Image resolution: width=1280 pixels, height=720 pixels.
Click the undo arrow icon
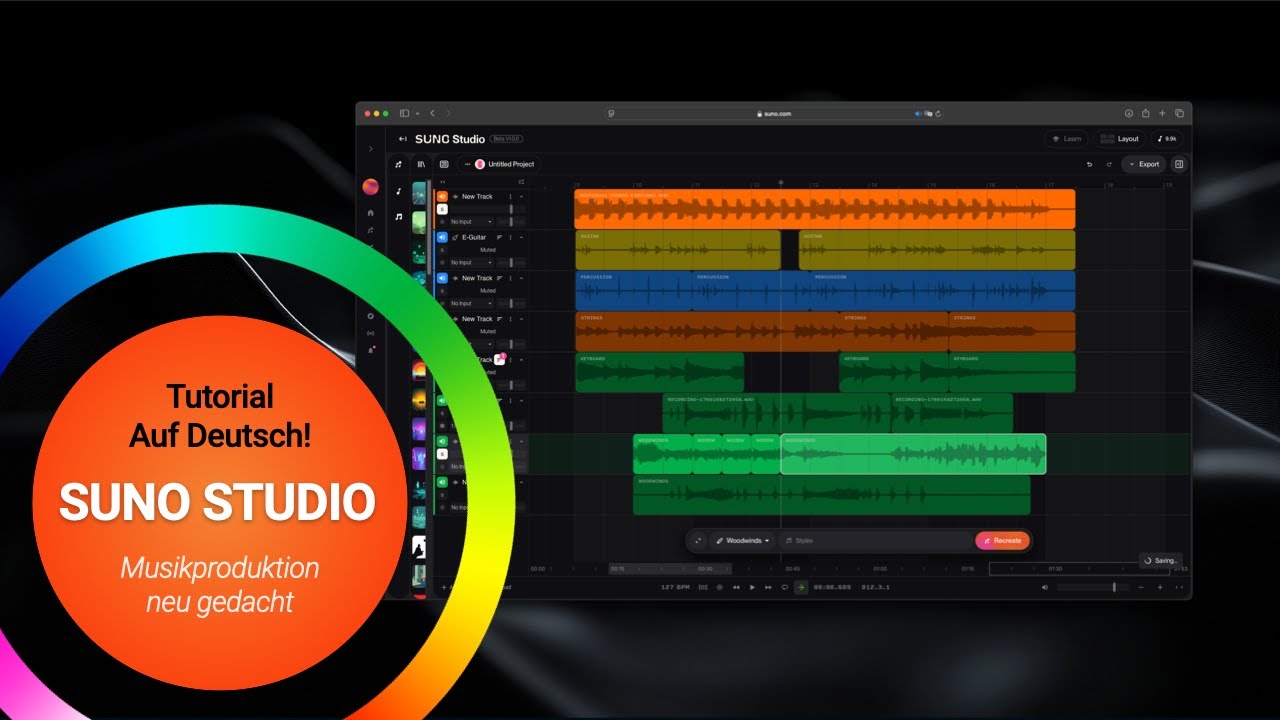(x=1090, y=164)
